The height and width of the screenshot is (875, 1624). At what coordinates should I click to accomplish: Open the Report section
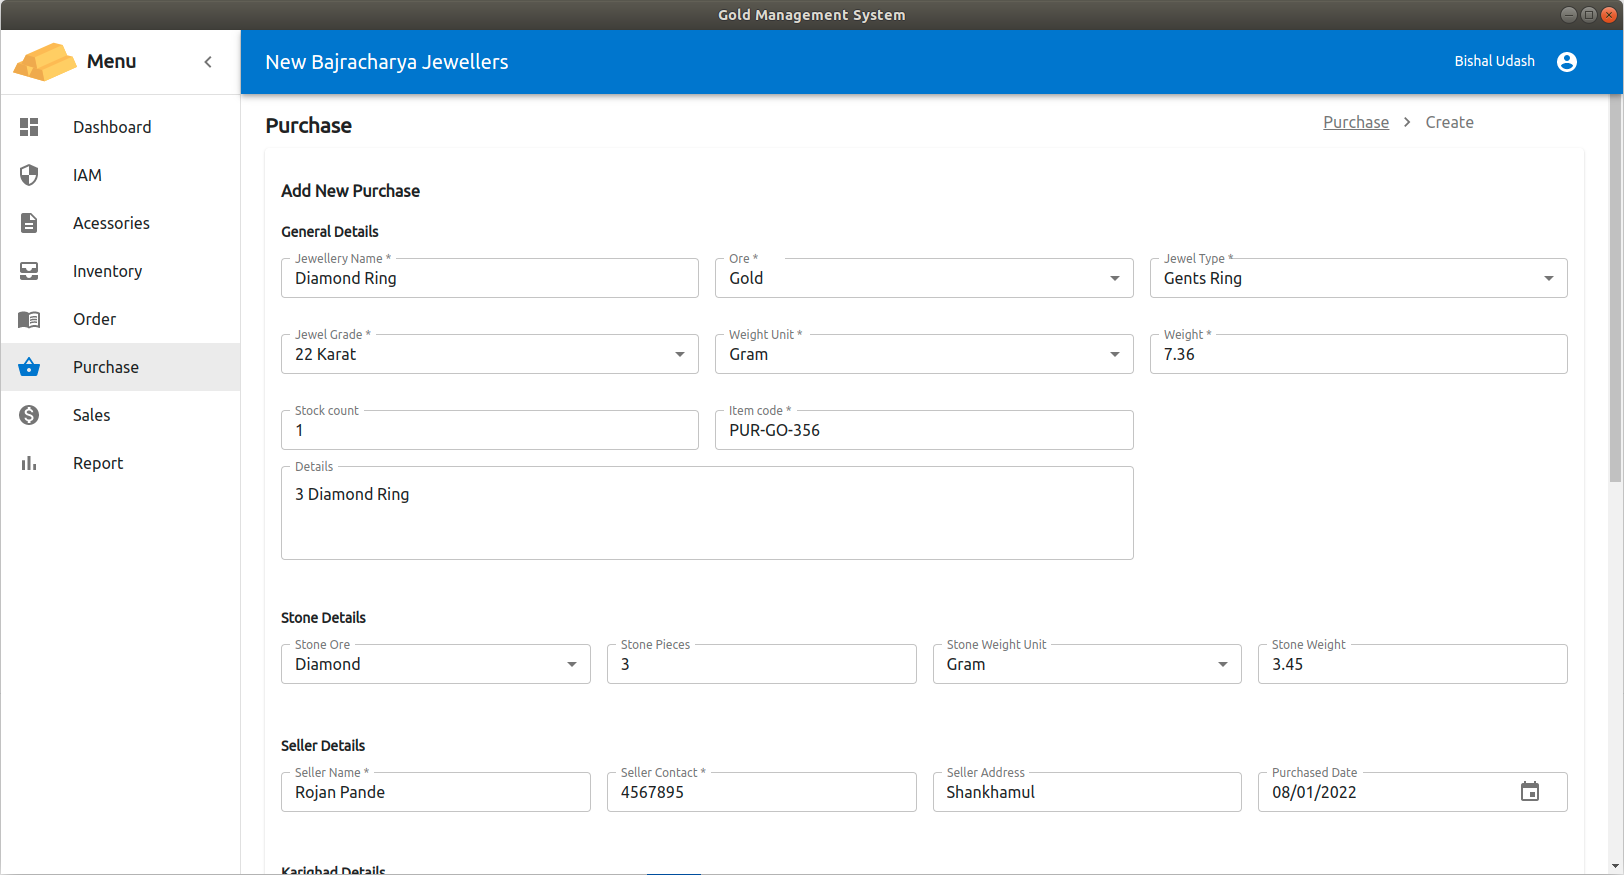coord(120,463)
